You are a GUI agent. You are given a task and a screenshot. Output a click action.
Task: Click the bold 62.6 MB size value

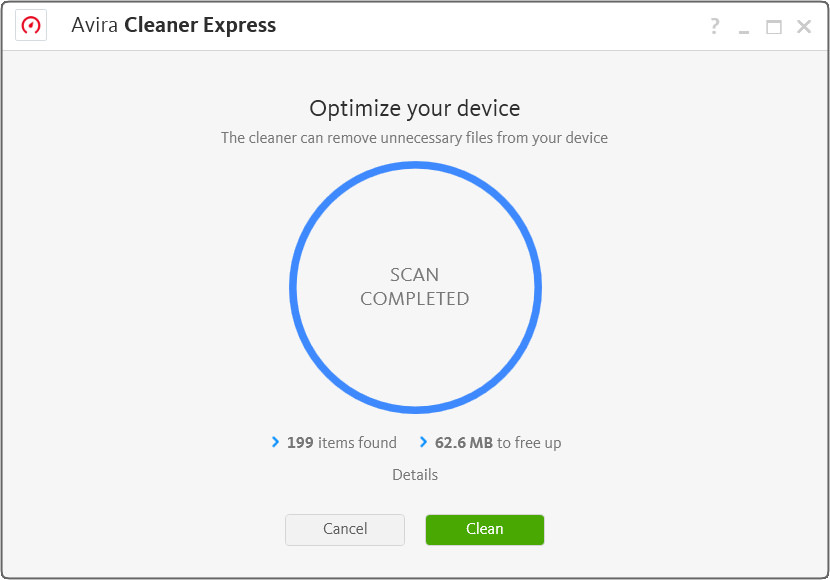(464, 442)
